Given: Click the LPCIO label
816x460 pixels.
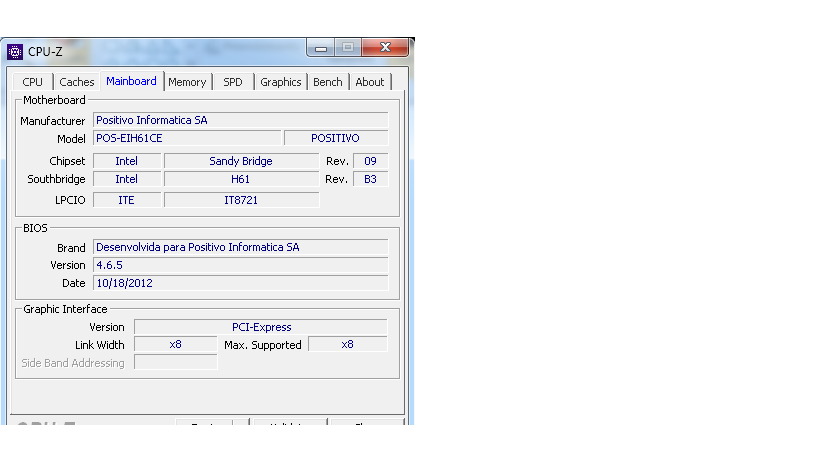Looking at the screenshot, I should coord(70,200).
